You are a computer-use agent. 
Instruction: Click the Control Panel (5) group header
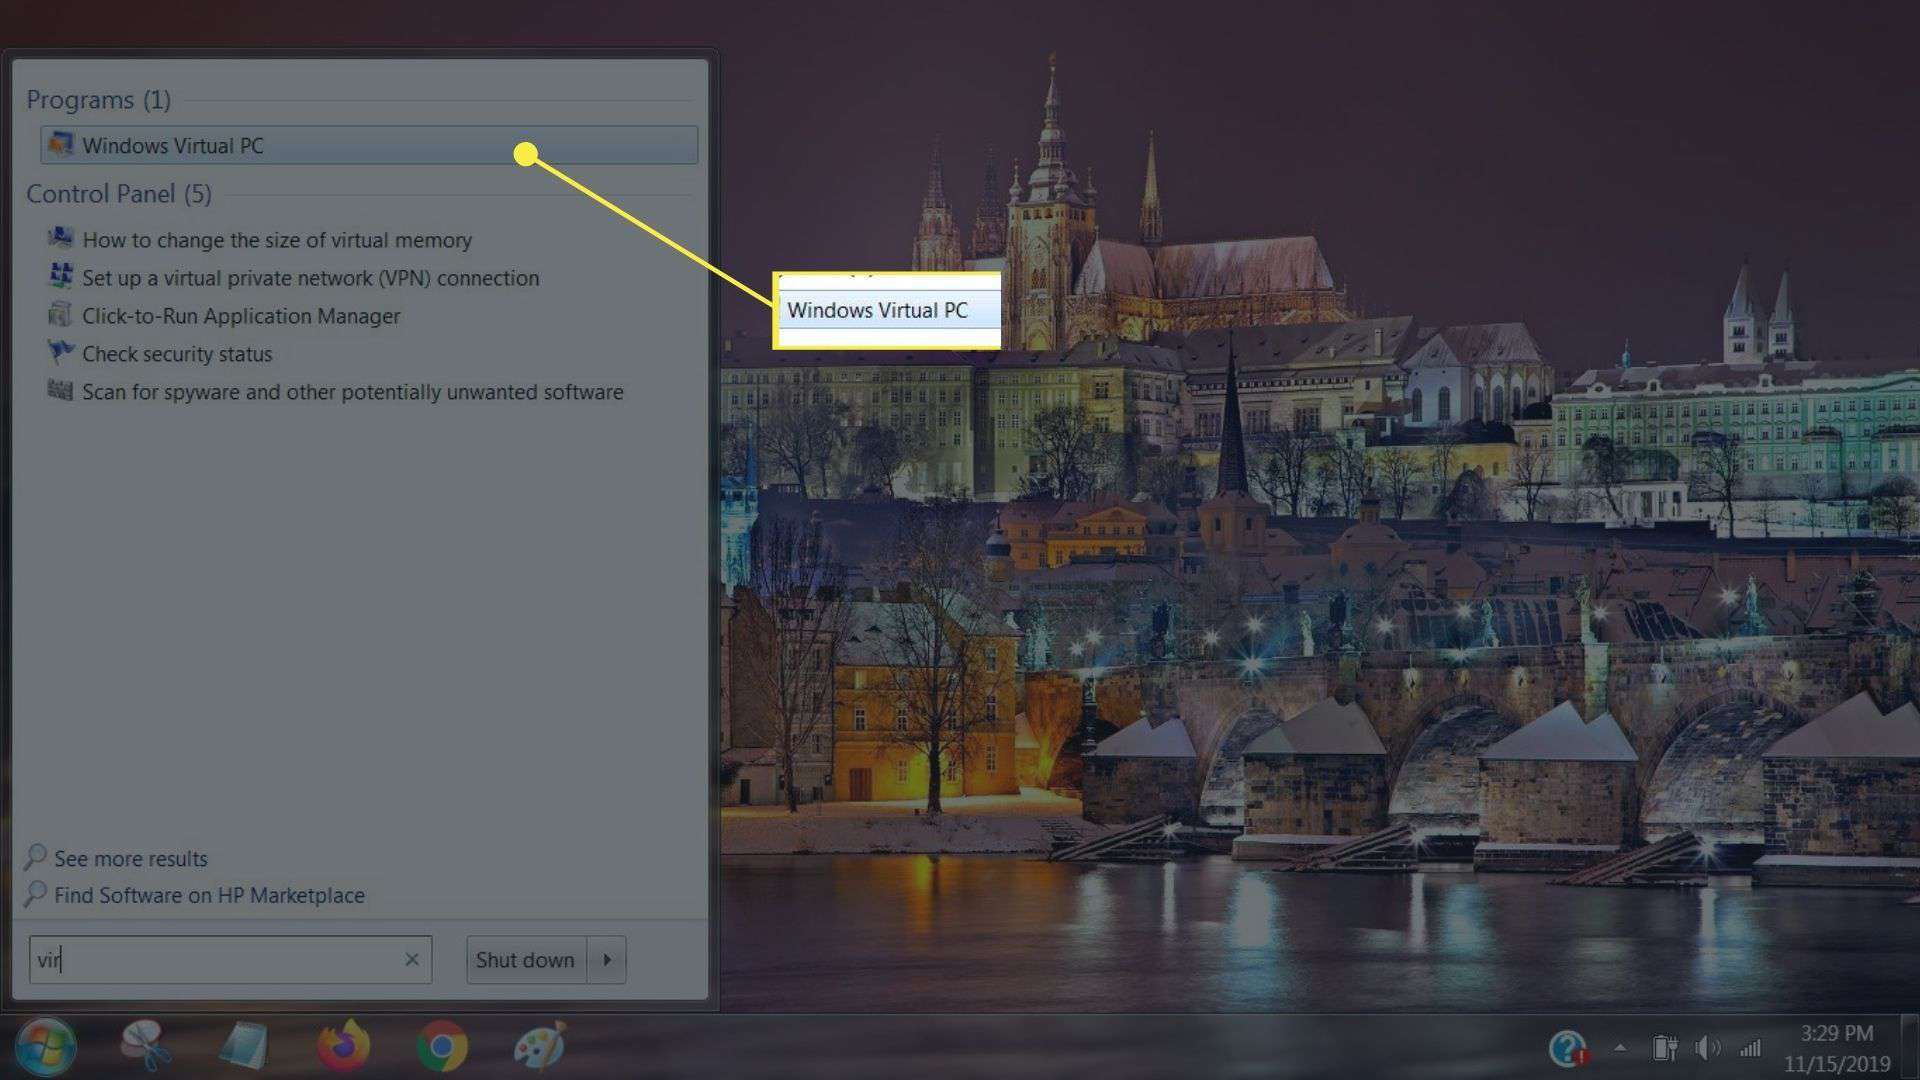pos(119,194)
